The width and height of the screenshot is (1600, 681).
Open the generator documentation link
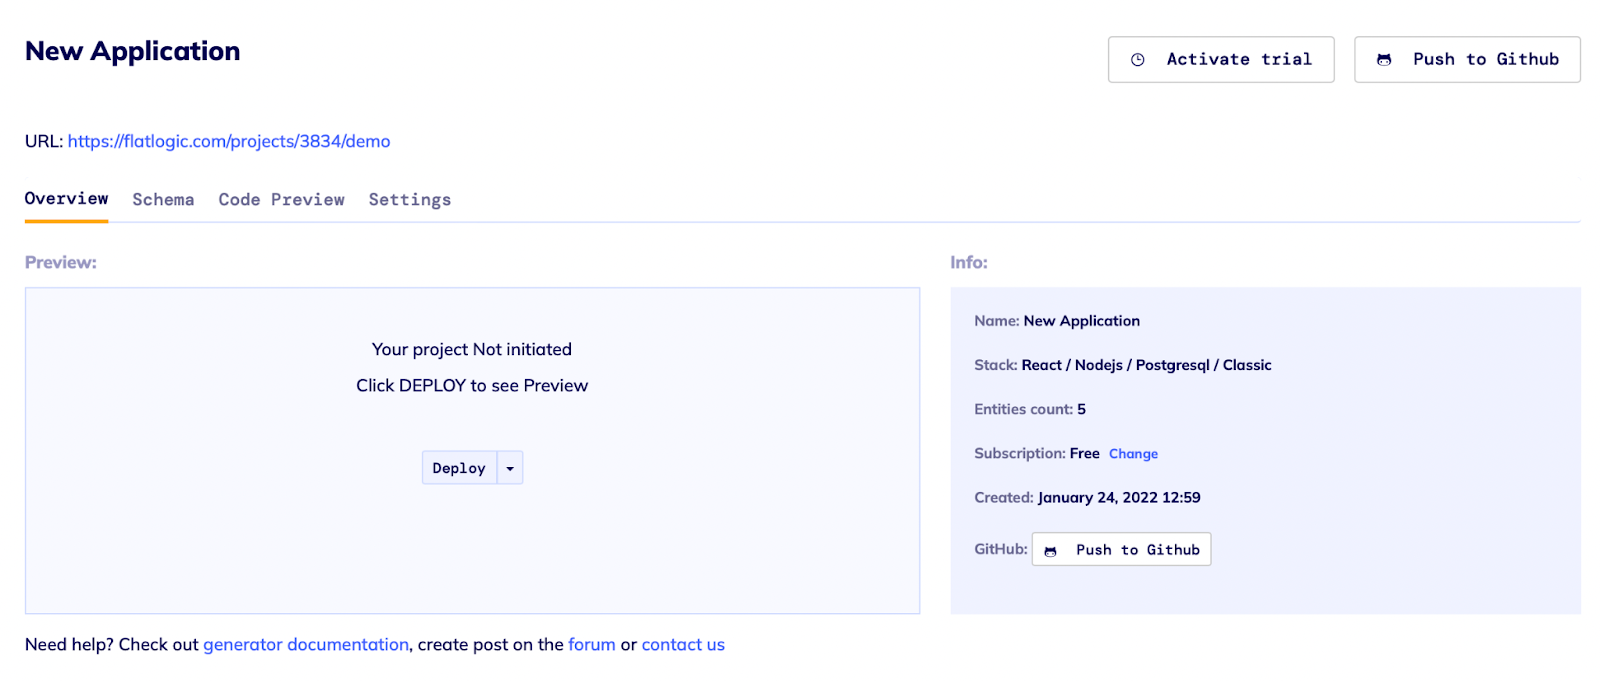(306, 645)
